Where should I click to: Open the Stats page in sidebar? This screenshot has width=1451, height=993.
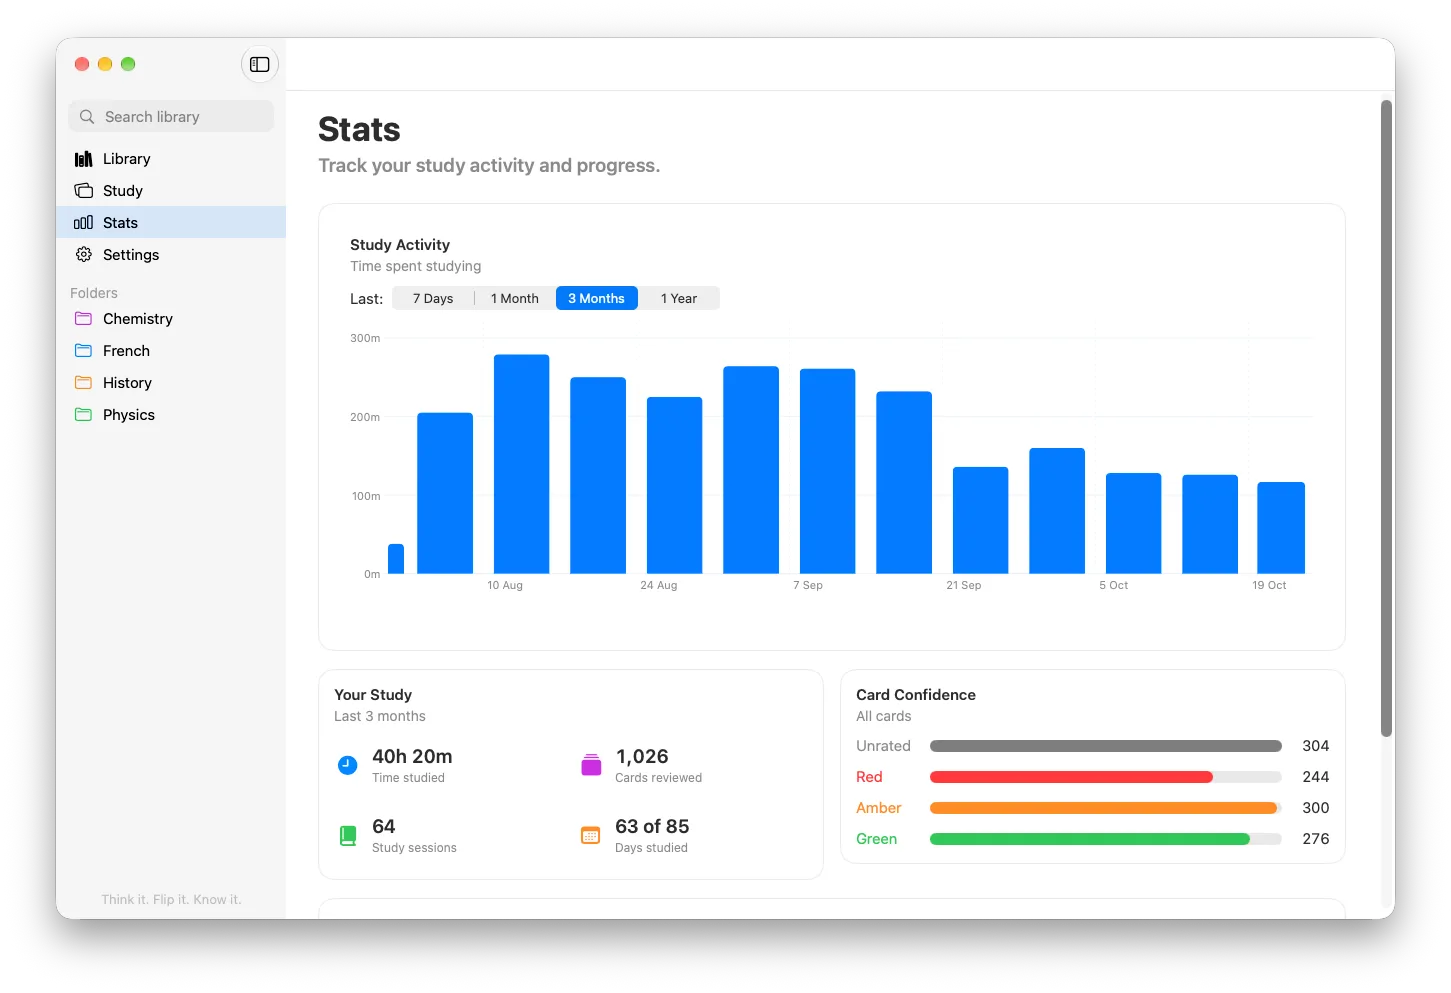coord(171,223)
